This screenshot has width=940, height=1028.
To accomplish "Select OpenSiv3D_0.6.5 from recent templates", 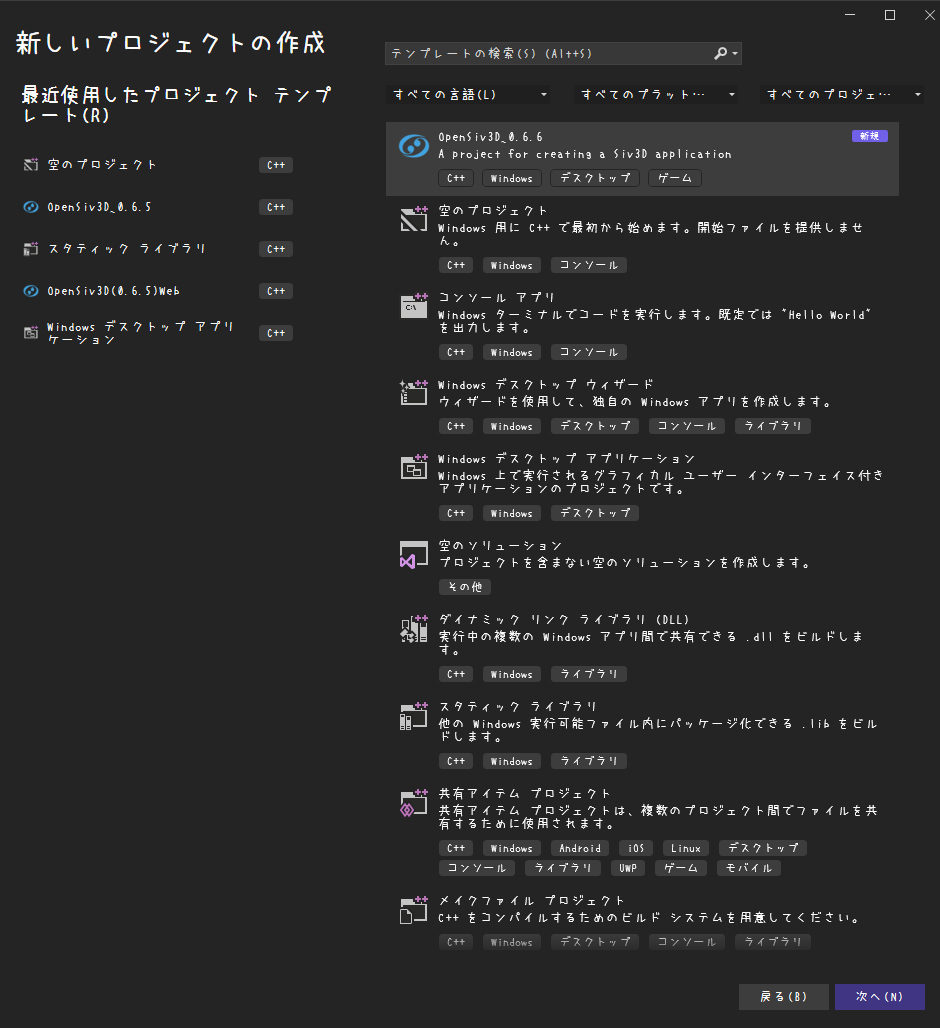I will pyautogui.click(x=110, y=207).
